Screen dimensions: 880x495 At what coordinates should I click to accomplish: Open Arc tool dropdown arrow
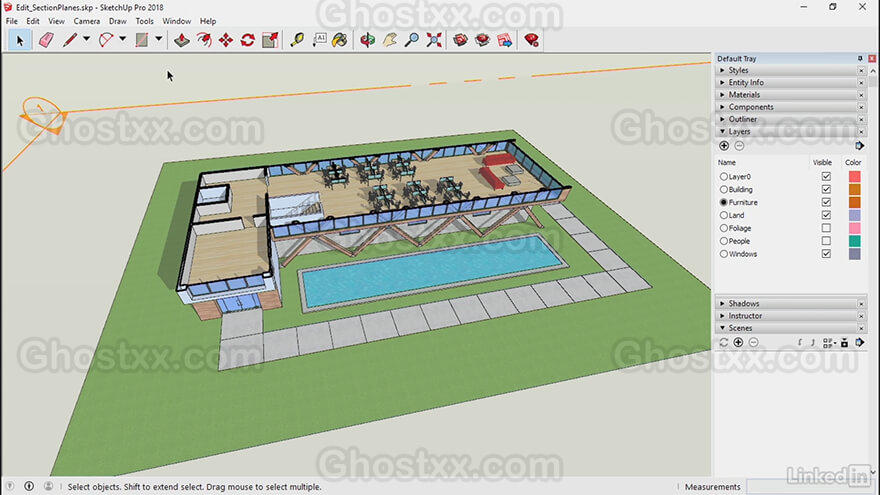pos(122,39)
